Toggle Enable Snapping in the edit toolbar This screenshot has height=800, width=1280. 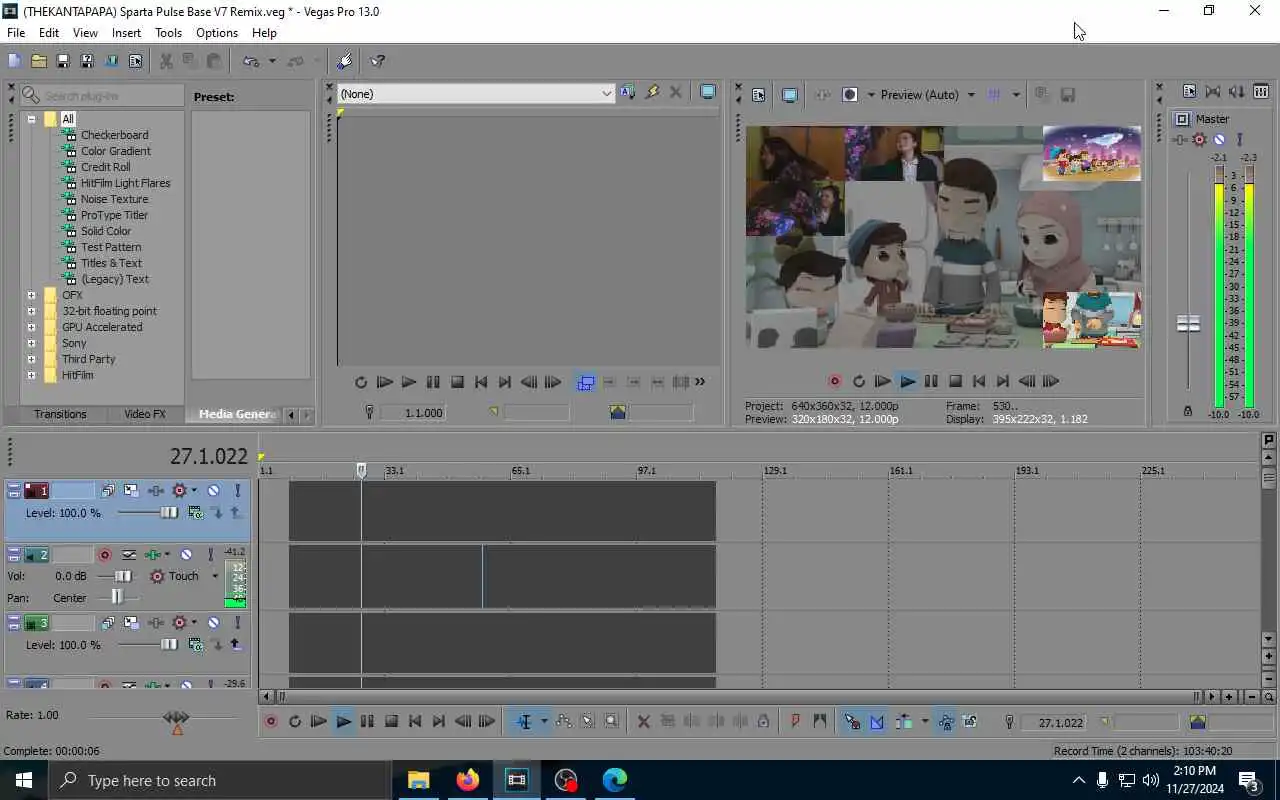[852, 721]
